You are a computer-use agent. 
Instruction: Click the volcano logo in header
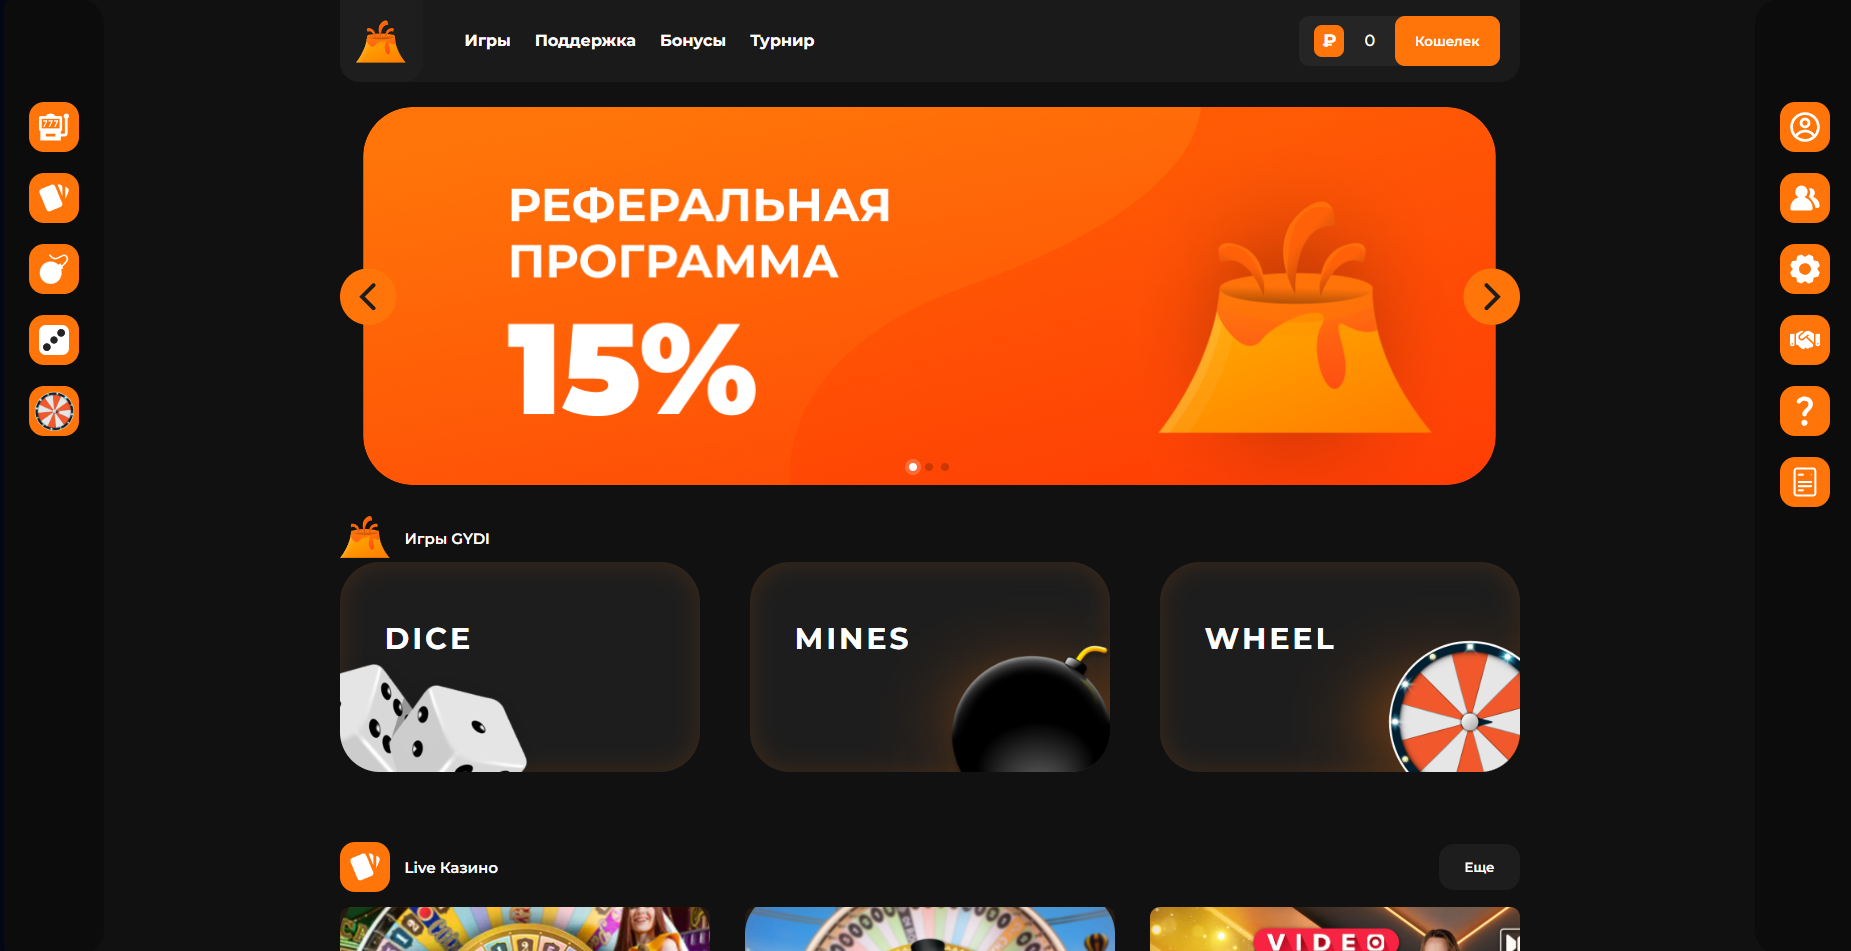point(381,42)
